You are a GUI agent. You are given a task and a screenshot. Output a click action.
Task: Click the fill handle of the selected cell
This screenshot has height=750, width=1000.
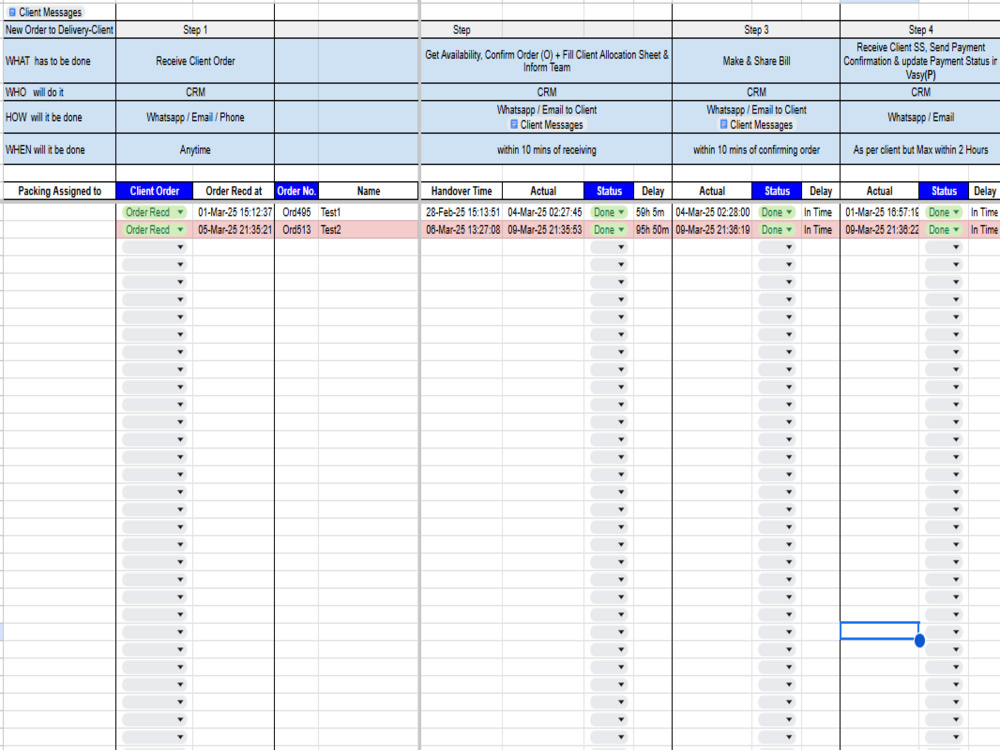(920, 640)
